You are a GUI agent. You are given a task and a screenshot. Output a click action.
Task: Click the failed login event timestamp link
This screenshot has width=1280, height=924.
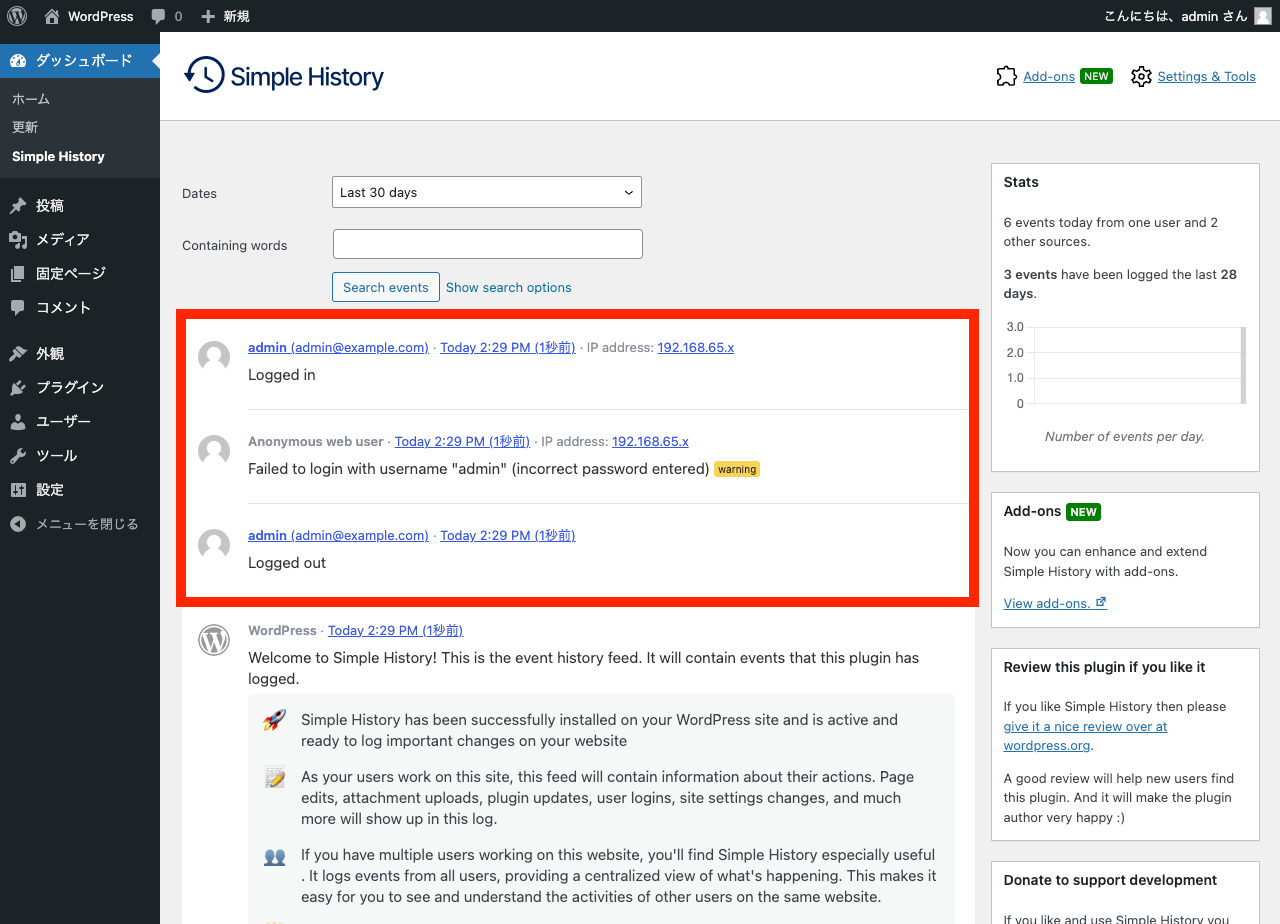click(462, 441)
